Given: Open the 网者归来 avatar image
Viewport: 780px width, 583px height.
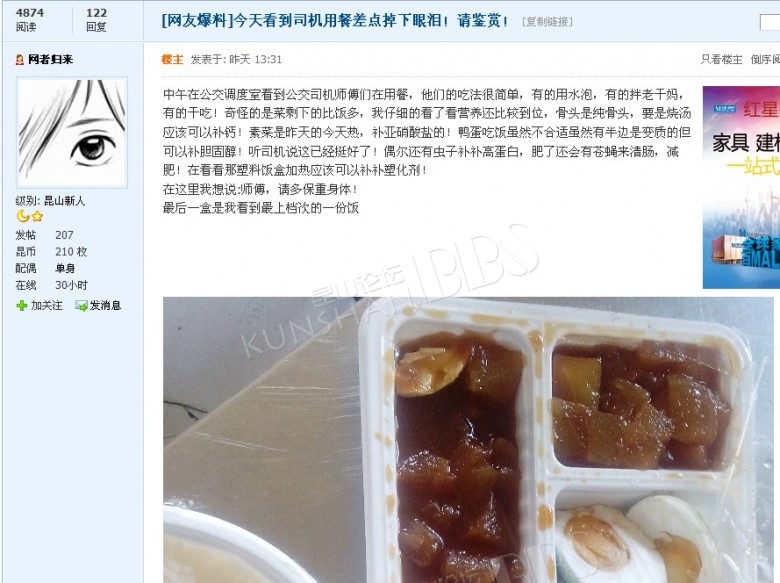Looking at the screenshot, I should click(x=72, y=132).
